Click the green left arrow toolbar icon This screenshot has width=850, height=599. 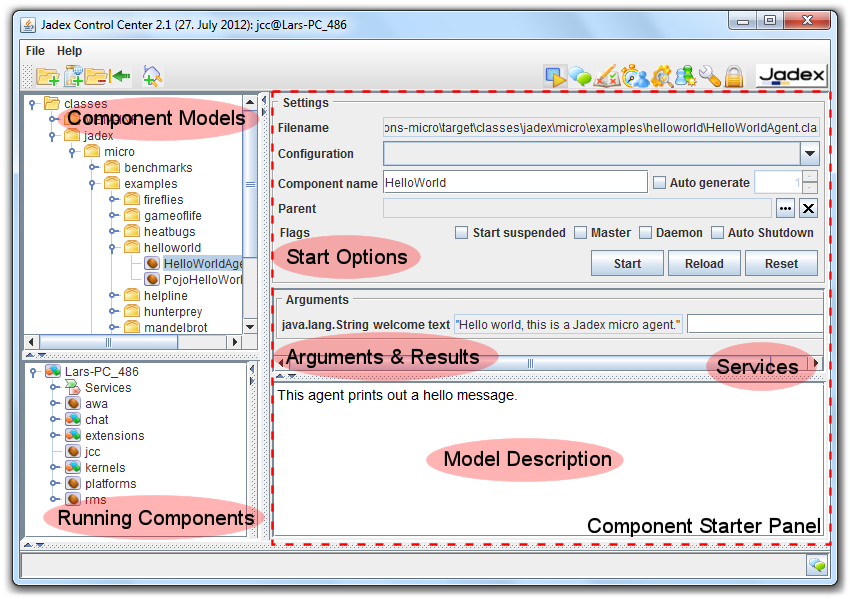point(121,76)
